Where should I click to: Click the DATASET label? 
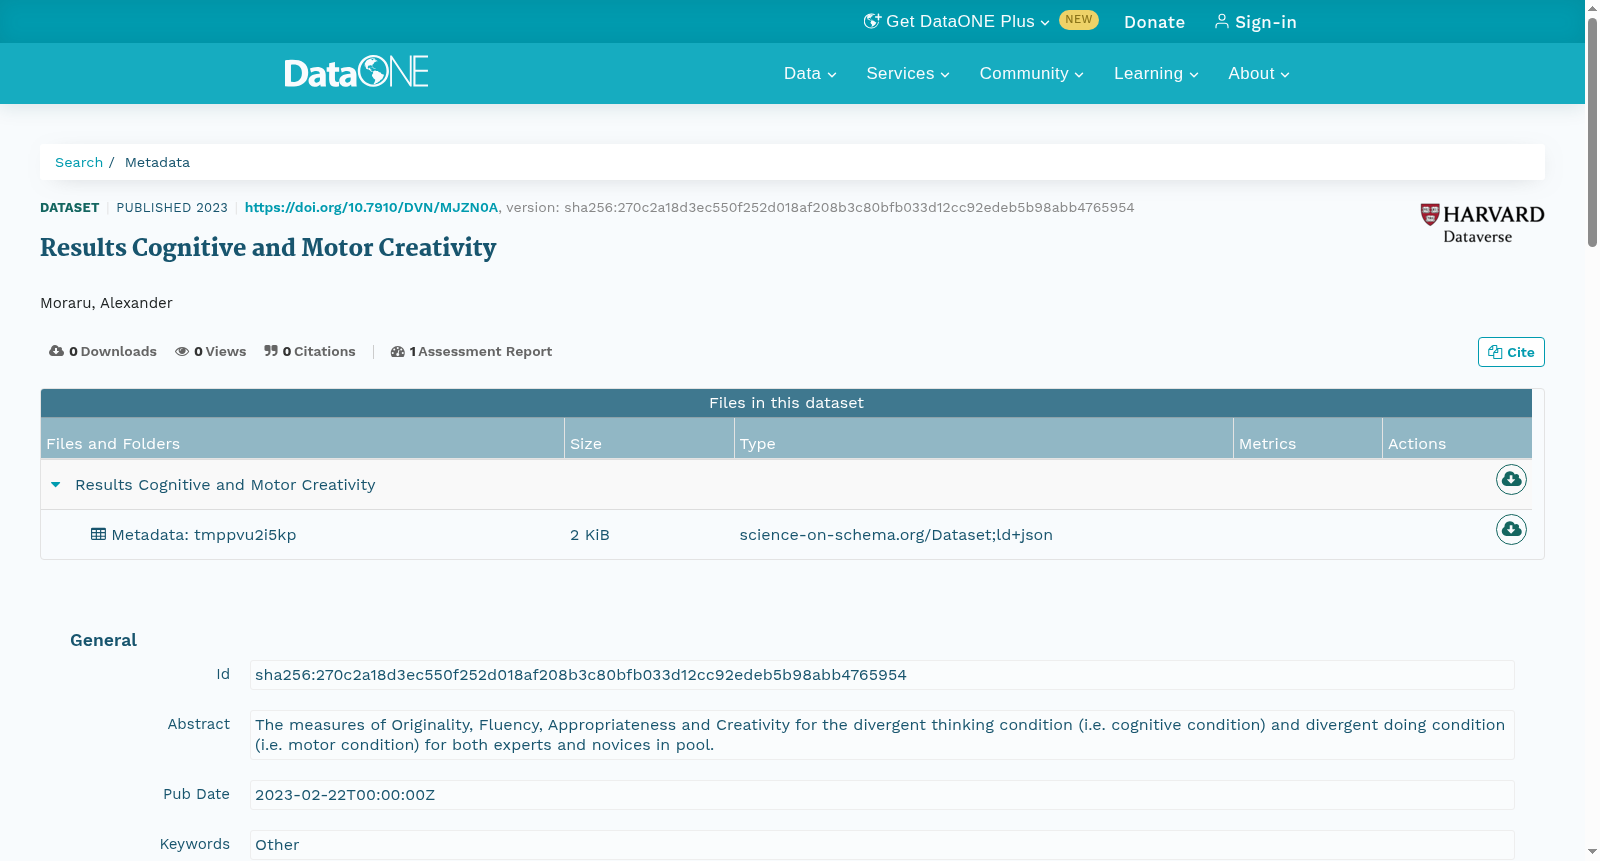pyautogui.click(x=69, y=208)
